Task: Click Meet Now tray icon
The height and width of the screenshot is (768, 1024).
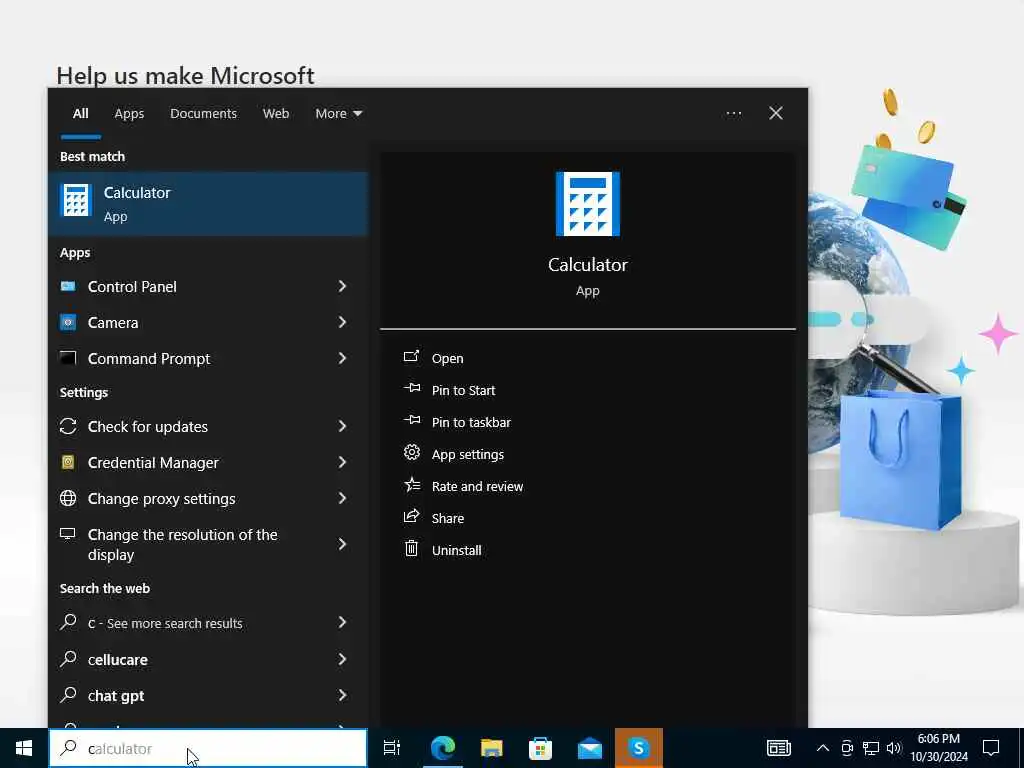Action: pyautogui.click(x=847, y=748)
